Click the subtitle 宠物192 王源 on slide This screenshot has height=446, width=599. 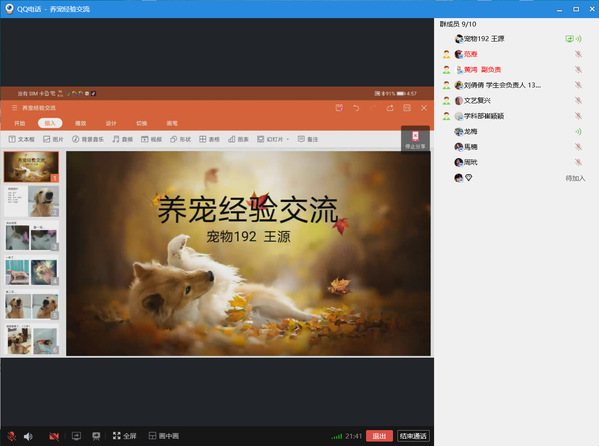pos(248,237)
